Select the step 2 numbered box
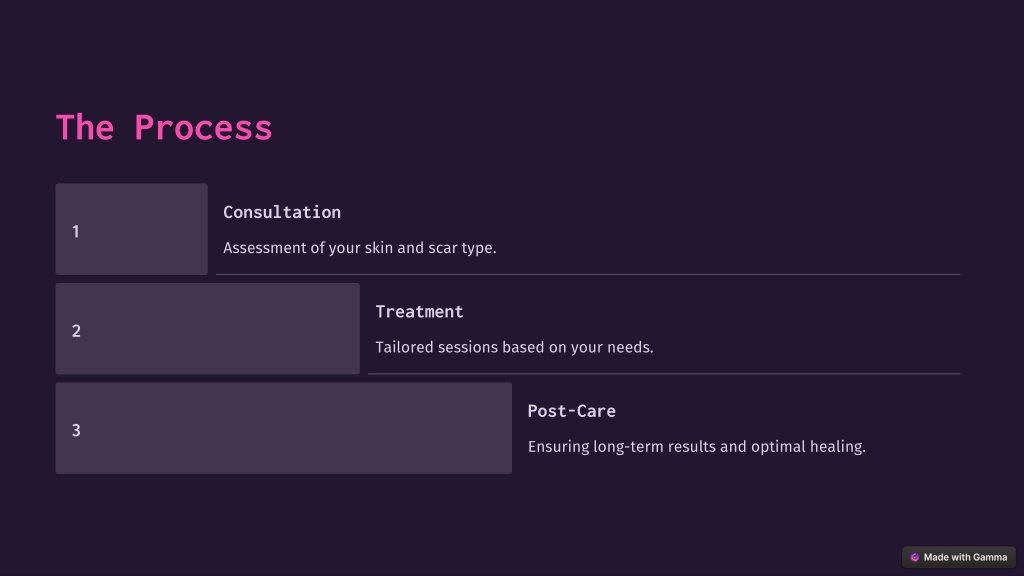1024x576 pixels. click(208, 328)
